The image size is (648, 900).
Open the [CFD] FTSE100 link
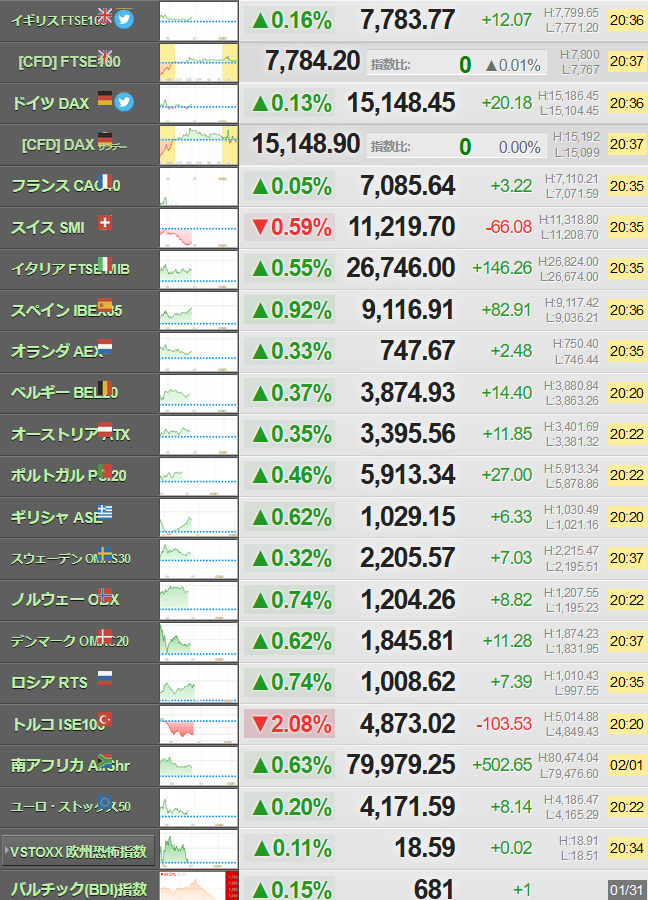pos(69,61)
